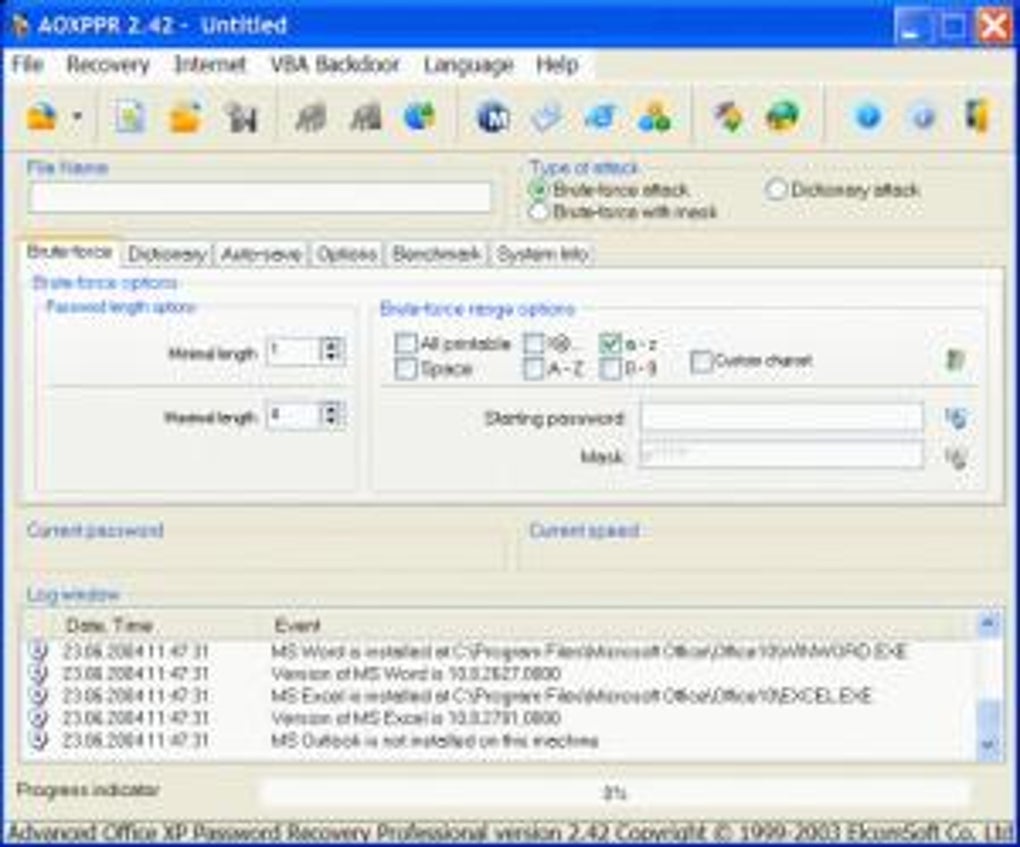Click the File Name input field
This screenshot has width=1020, height=847.
(x=260, y=197)
